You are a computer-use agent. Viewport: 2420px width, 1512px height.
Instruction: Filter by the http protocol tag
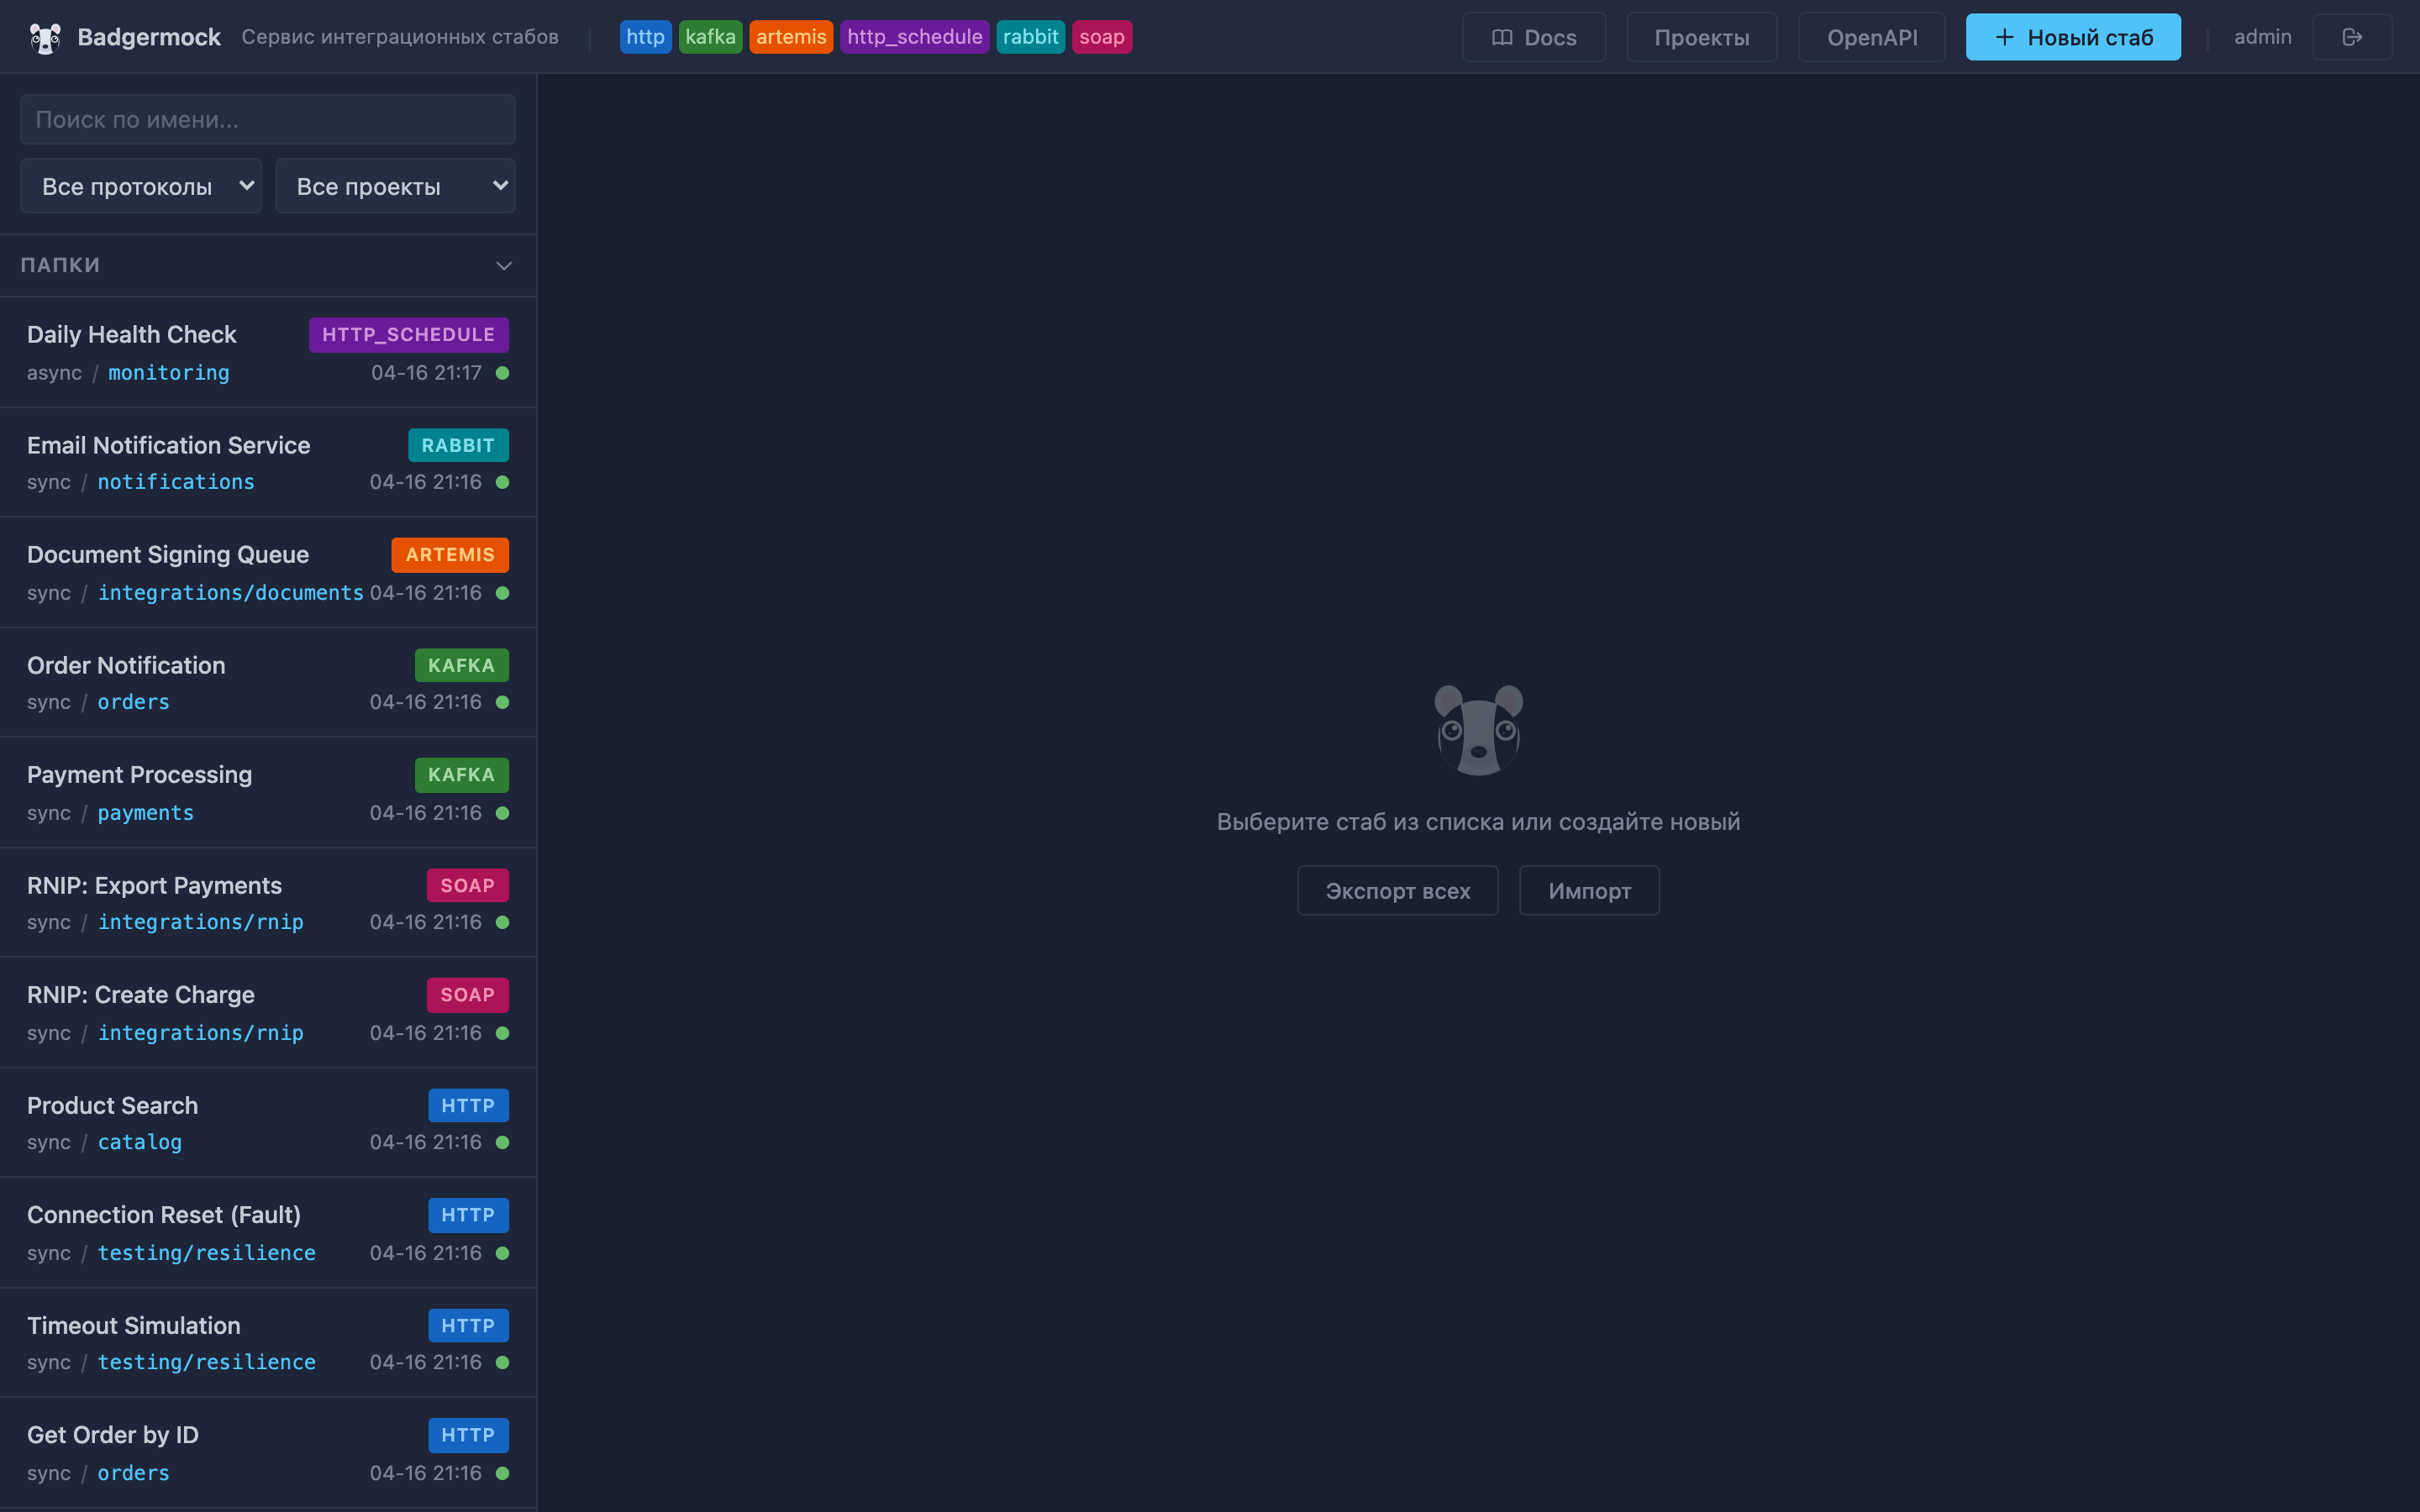point(645,37)
